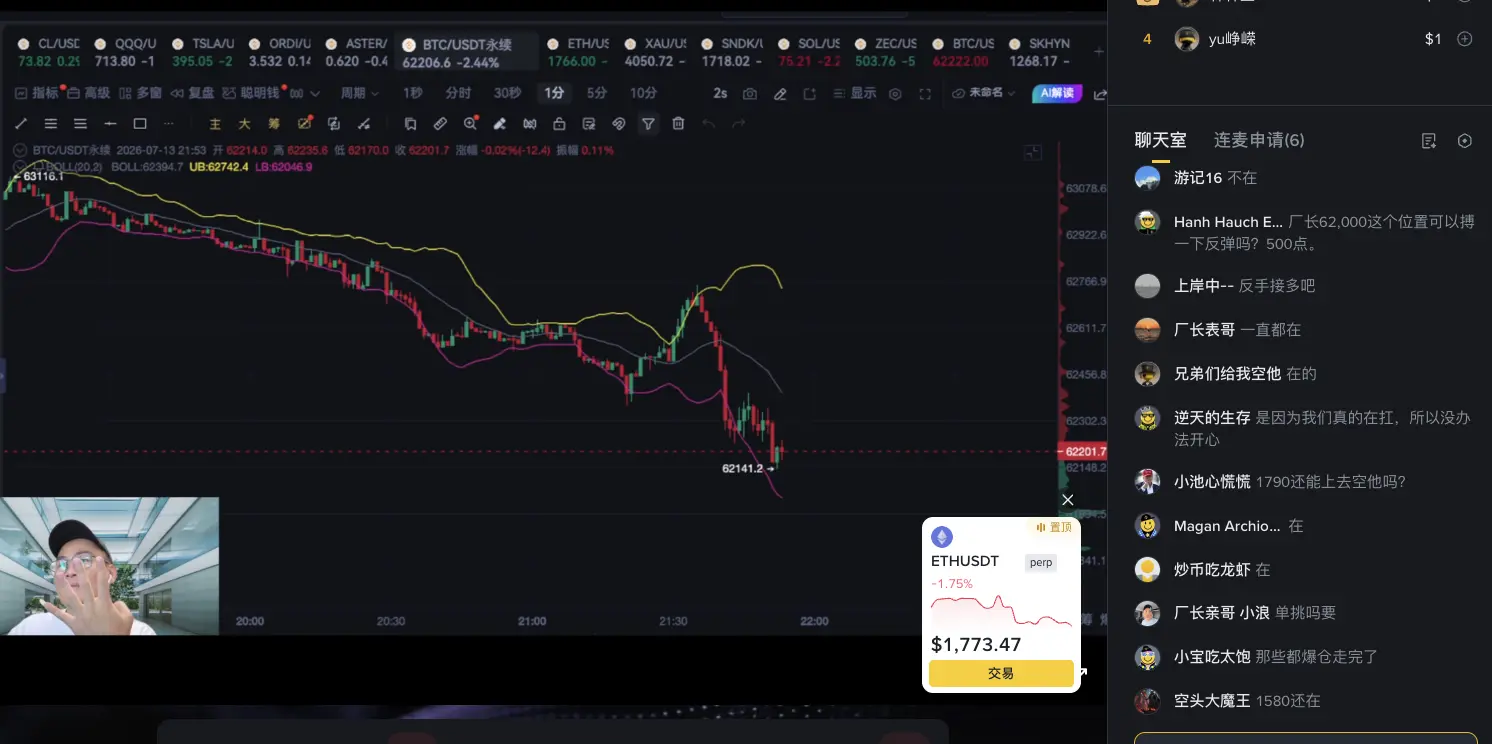Viewport: 1492px width, 744px height.
Task: Enter fullscreen chart mode
Action: [x=925, y=93]
